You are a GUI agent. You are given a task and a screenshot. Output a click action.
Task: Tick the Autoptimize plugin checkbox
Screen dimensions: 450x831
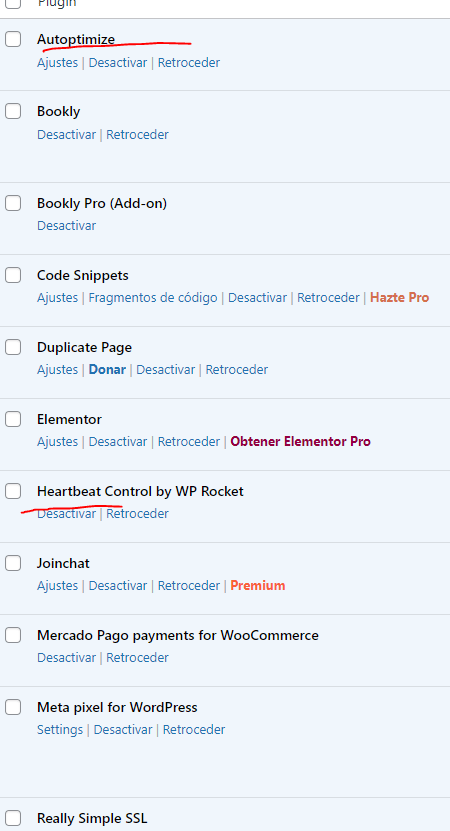point(13,39)
